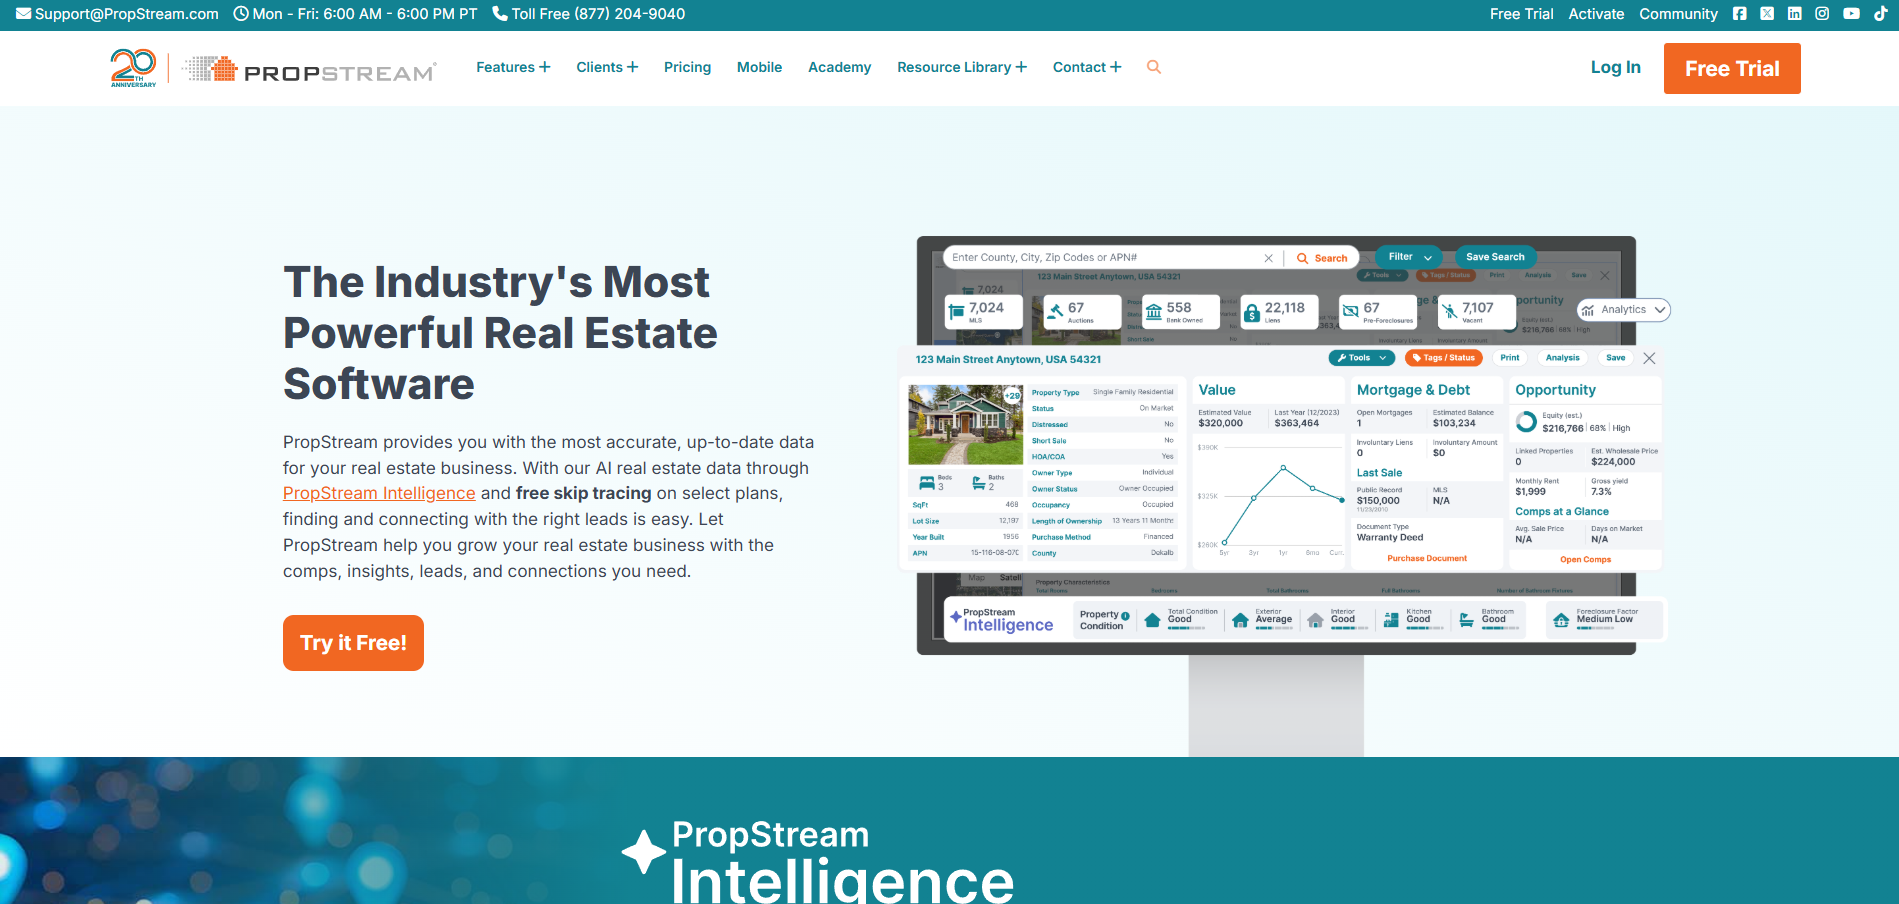The width and height of the screenshot is (1899, 904).
Task: Open the Filter dropdown in mockup
Action: coord(1409,257)
